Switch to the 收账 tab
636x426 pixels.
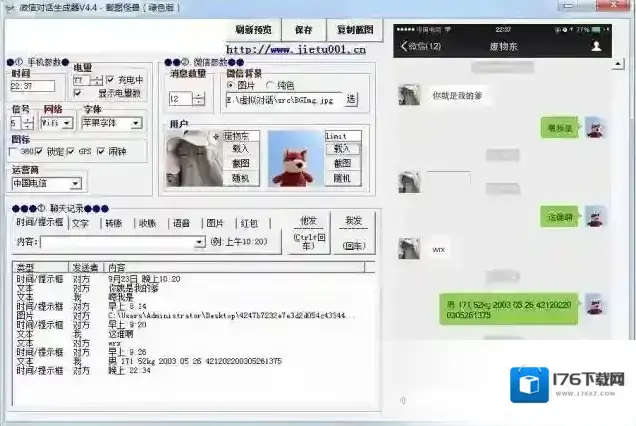[x=148, y=224]
